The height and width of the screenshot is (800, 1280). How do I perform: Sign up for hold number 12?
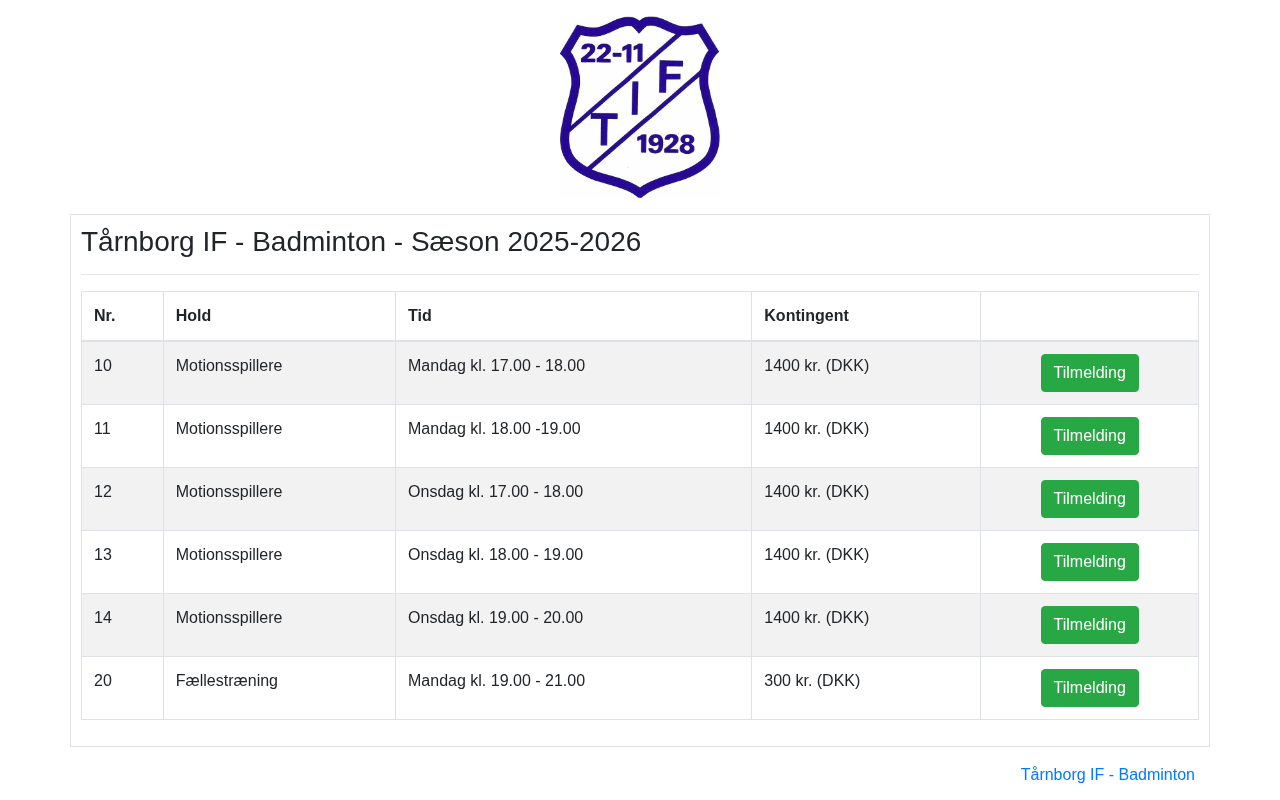(1089, 499)
